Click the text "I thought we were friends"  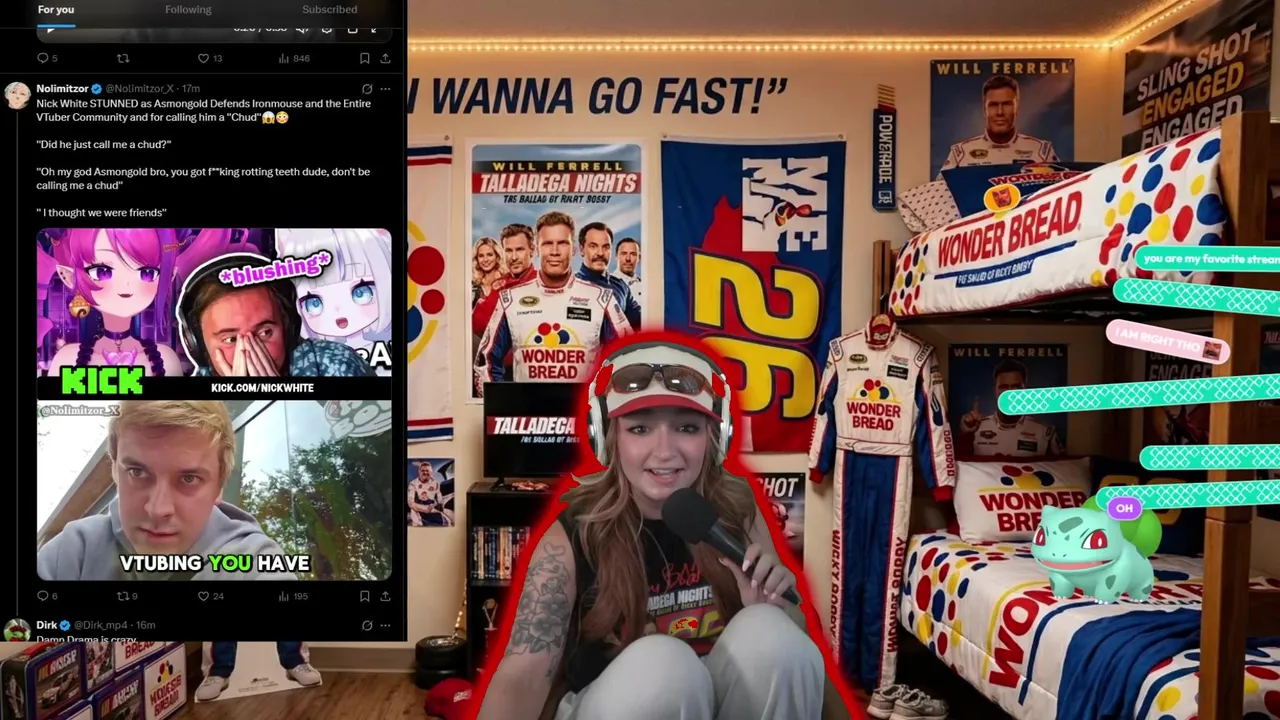pyautogui.click(x=101, y=212)
